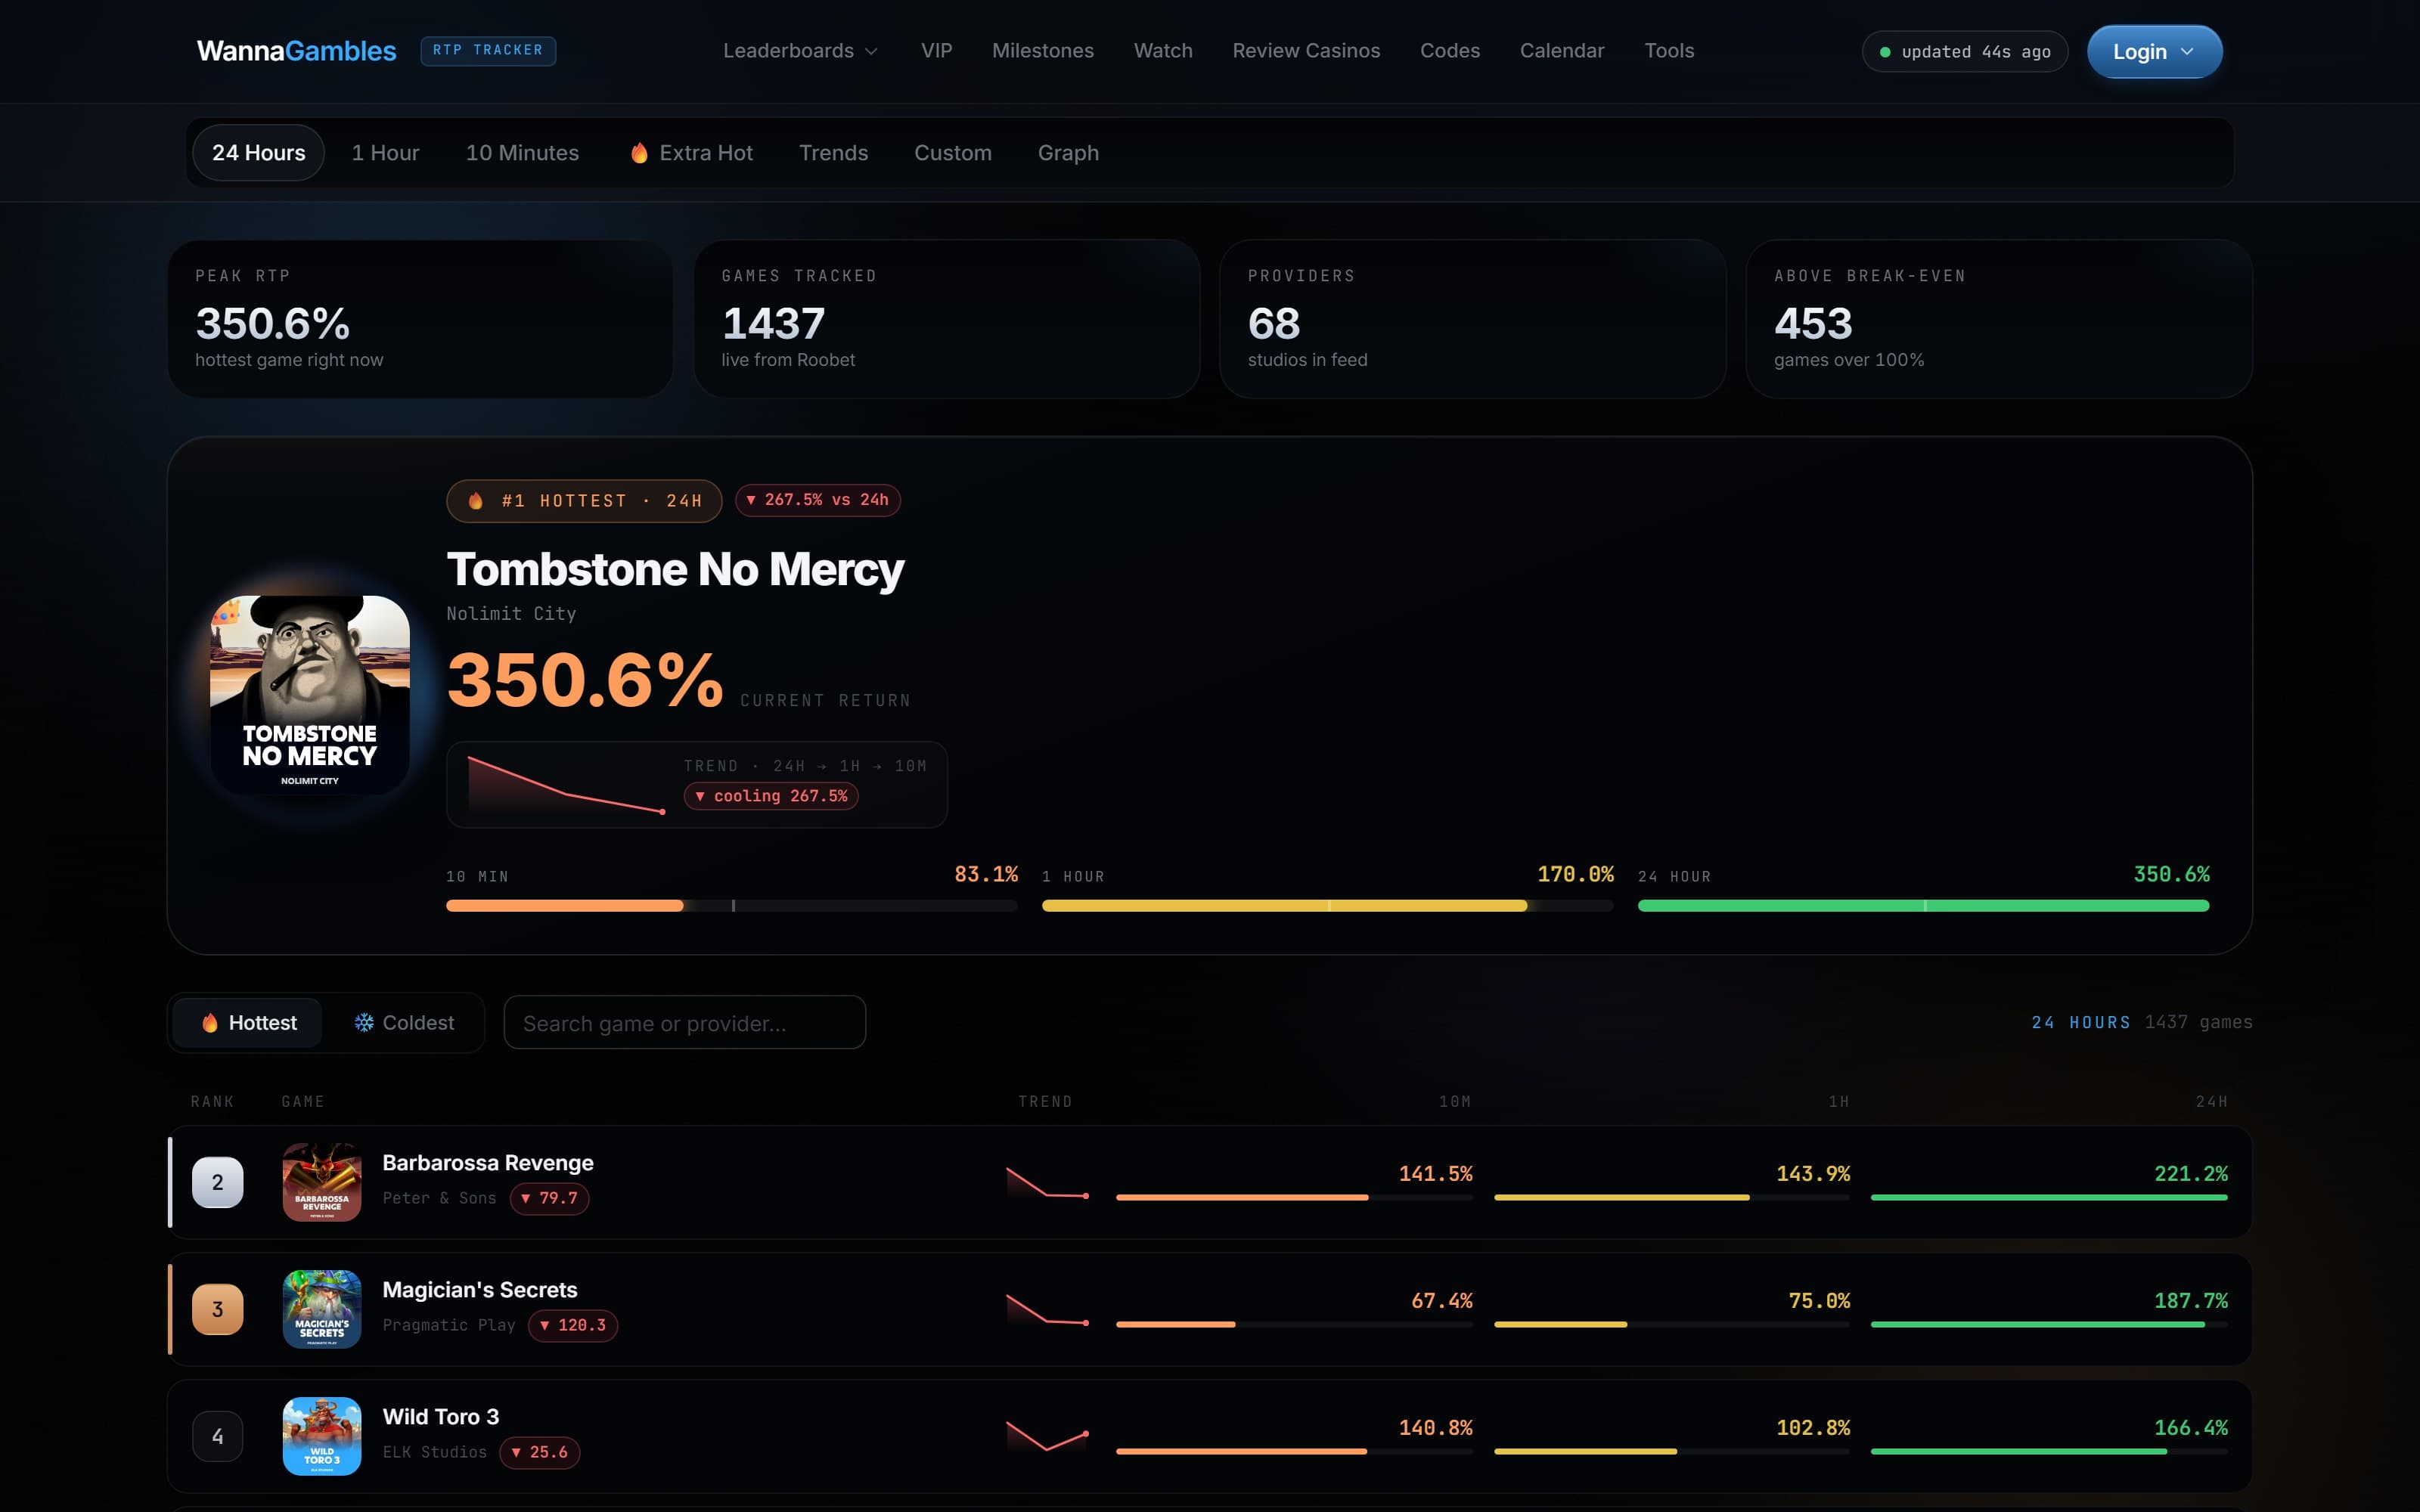This screenshot has width=2420, height=1512.
Task: Click the 24 HOURS 1437 games label
Action: click(2141, 1023)
